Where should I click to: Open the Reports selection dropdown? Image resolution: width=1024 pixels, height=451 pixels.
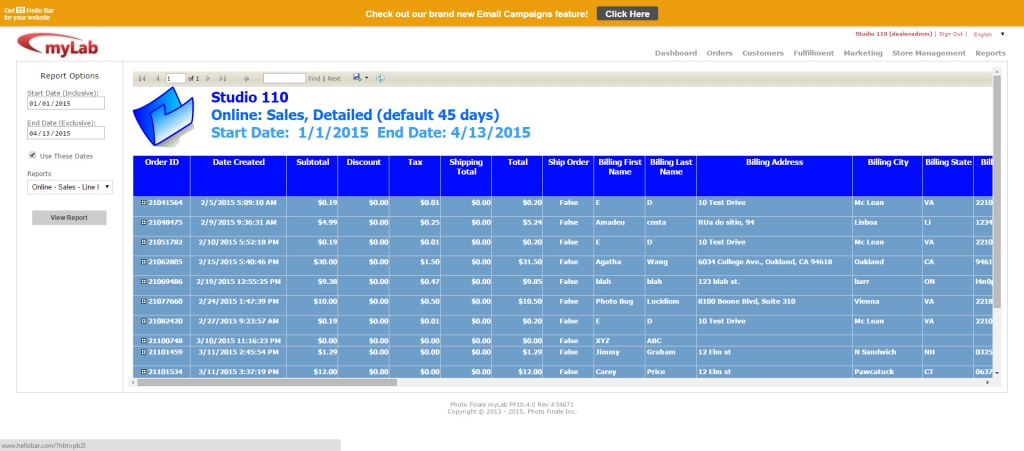(70, 187)
